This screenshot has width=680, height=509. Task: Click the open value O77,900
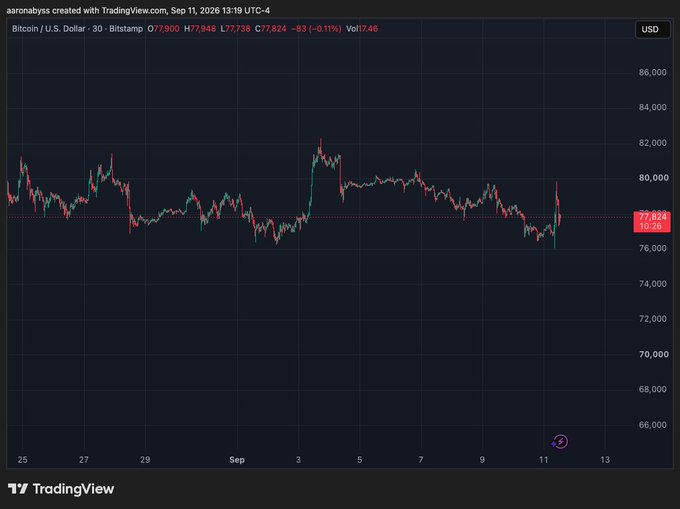(x=163, y=29)
